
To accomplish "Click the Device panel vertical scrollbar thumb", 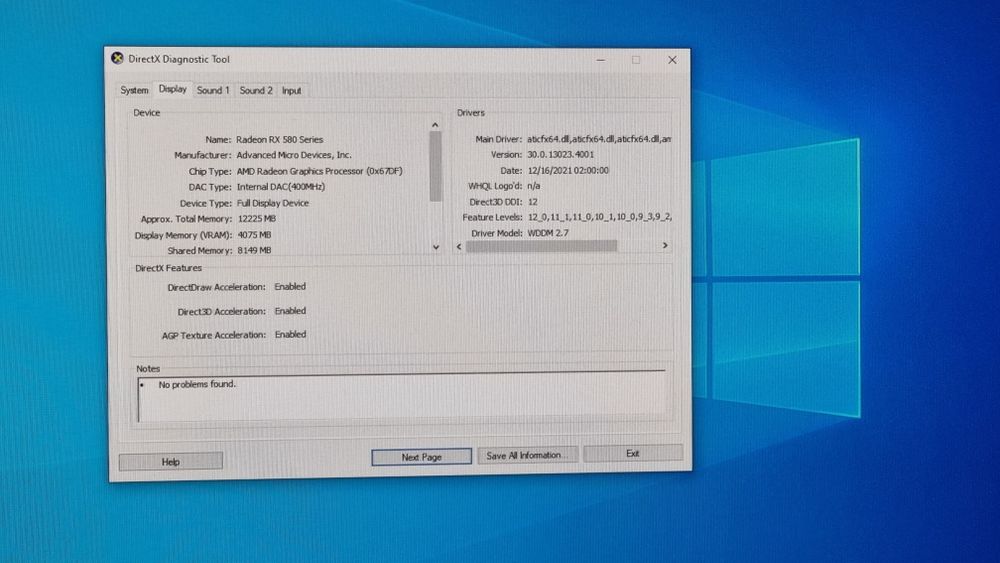I will 436,167.
